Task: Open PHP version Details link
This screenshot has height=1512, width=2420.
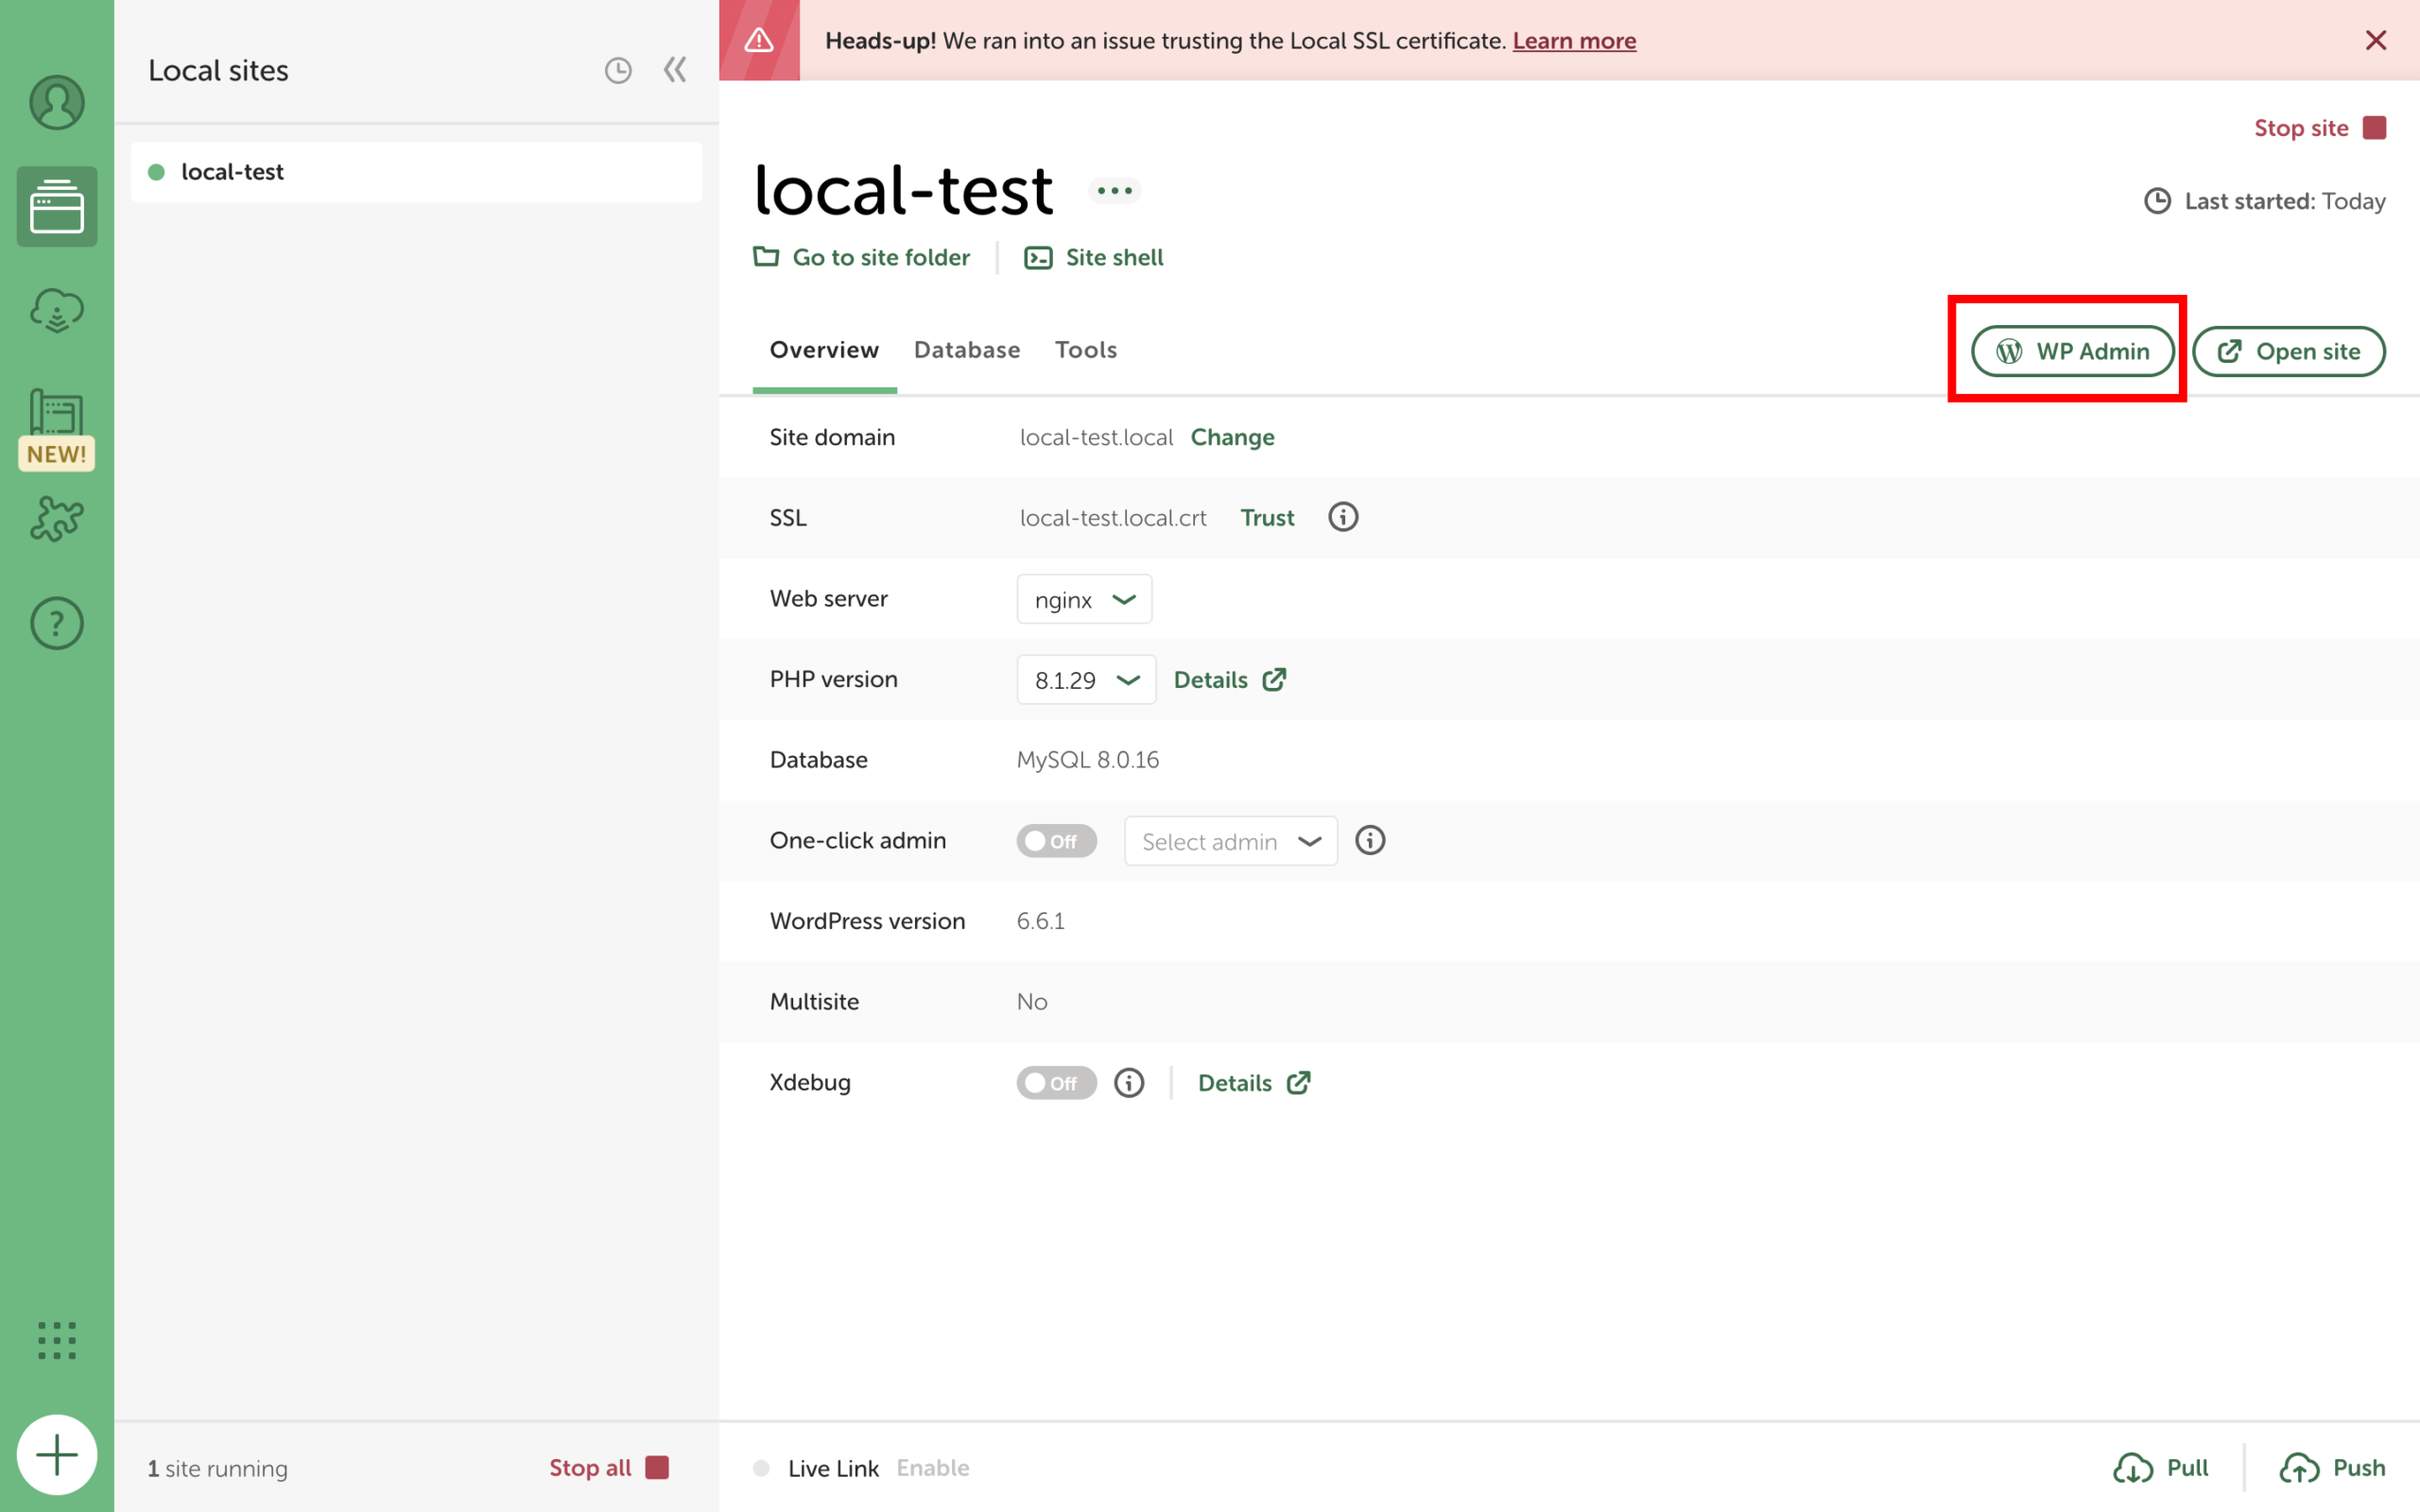Action: coord(1229,680)
